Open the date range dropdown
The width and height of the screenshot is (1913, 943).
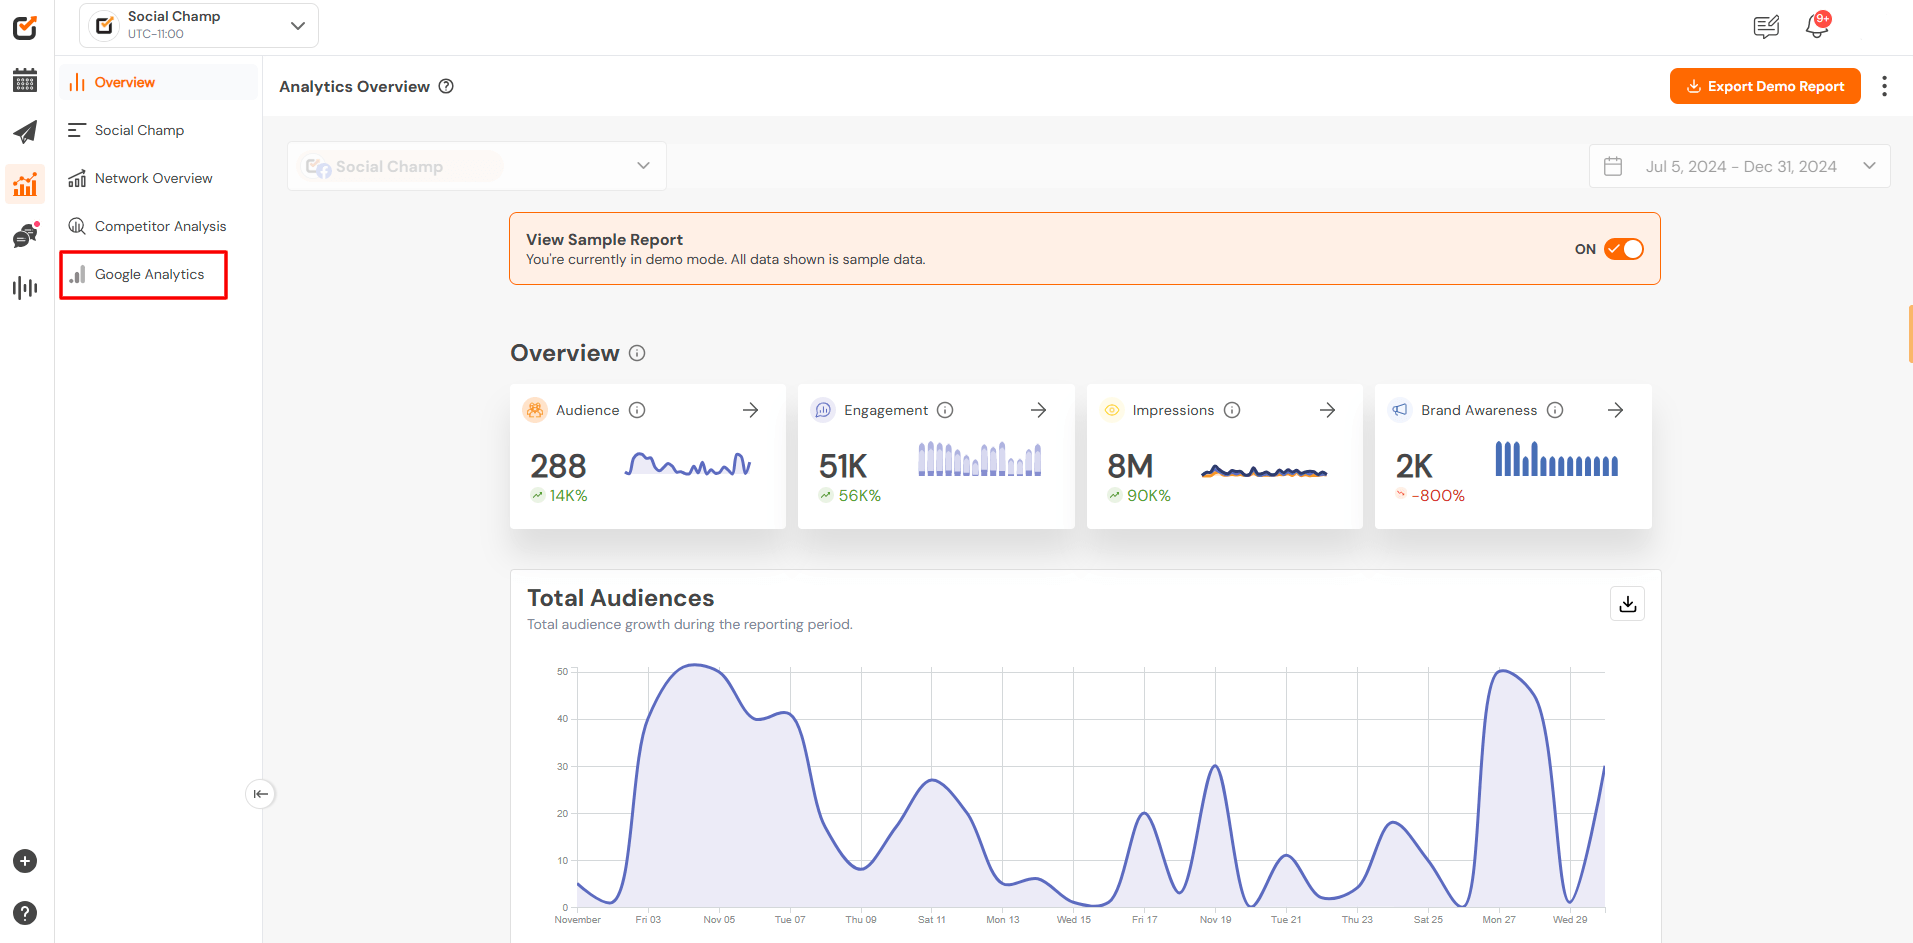coord(1740,166)
